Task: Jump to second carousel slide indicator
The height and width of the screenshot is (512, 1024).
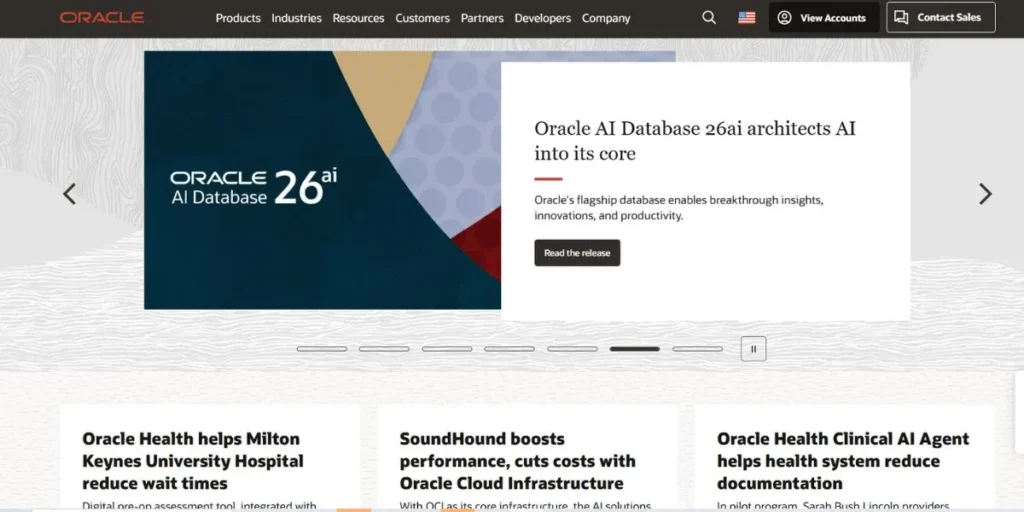Action: pos(384,349)
